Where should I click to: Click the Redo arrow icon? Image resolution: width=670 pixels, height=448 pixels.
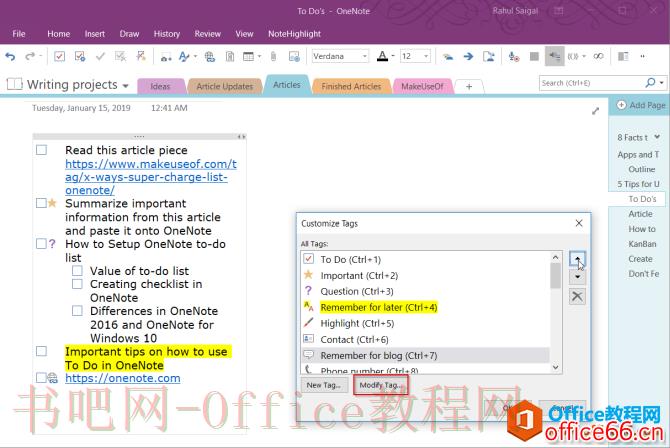[30, 56]
